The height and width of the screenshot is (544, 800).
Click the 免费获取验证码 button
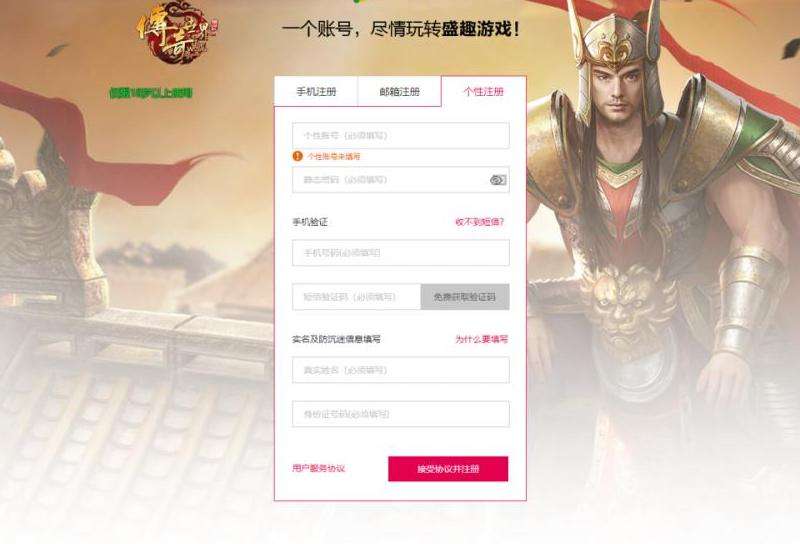click(465, 297)
